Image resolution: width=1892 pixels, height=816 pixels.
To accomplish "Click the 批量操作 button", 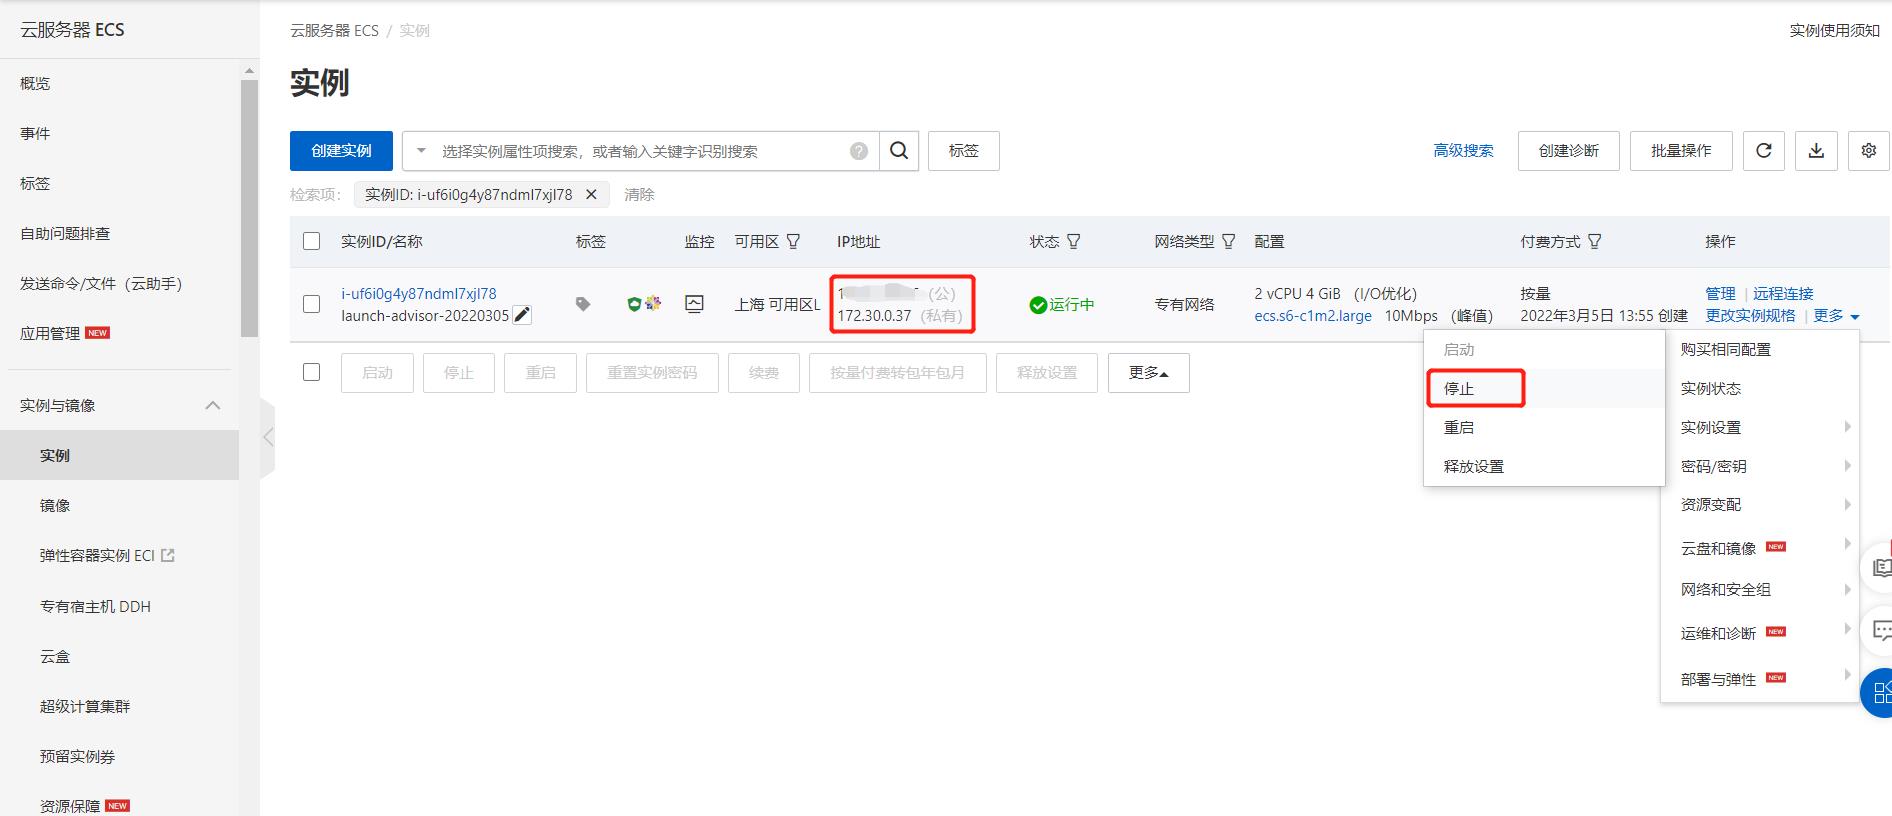I will [1680, 151].
